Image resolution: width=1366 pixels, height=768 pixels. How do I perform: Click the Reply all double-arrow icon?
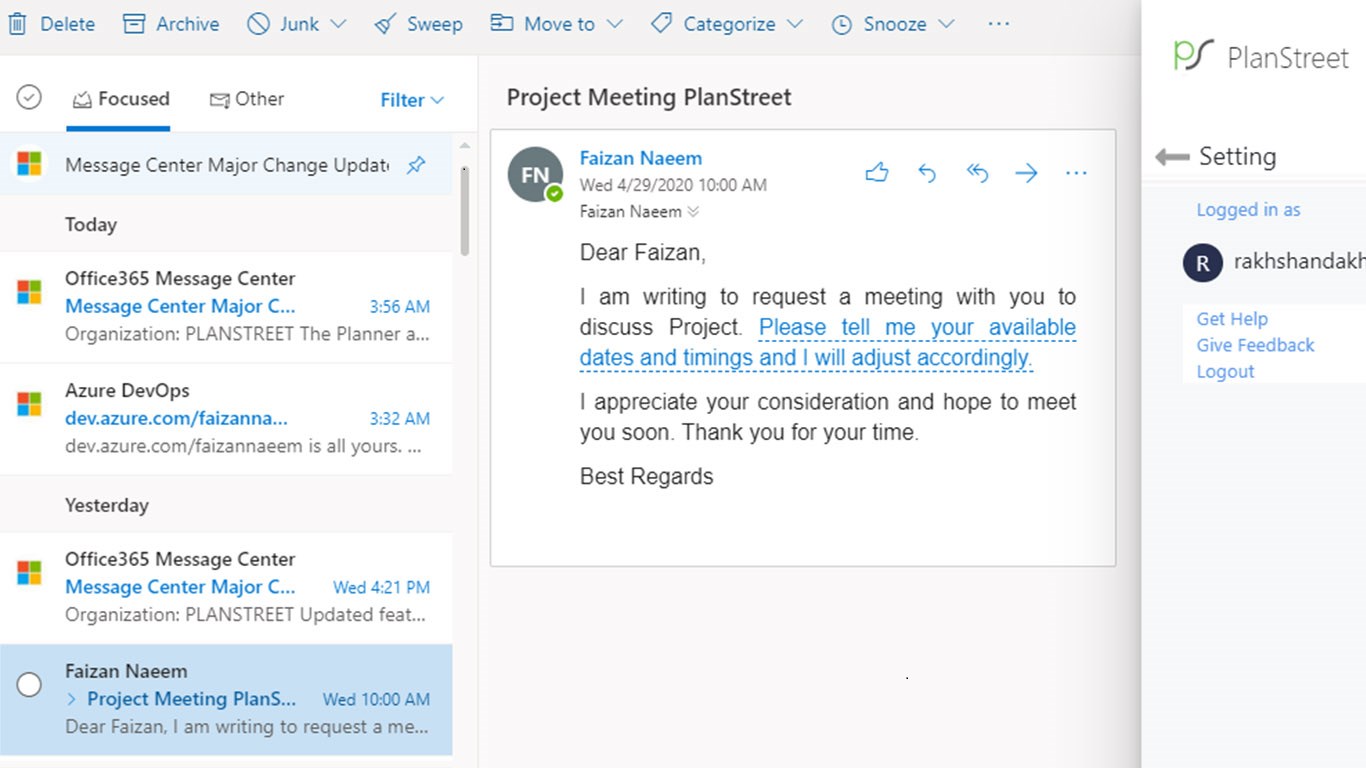(x=977, y=173)
